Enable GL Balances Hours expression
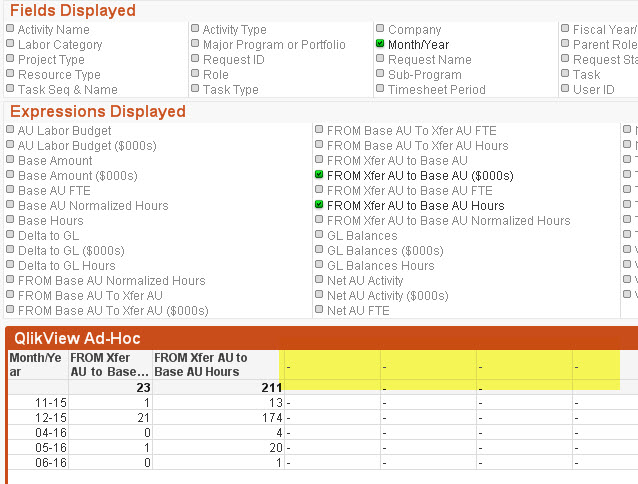Screen dimensions: 638x484 tap(319, 266)
